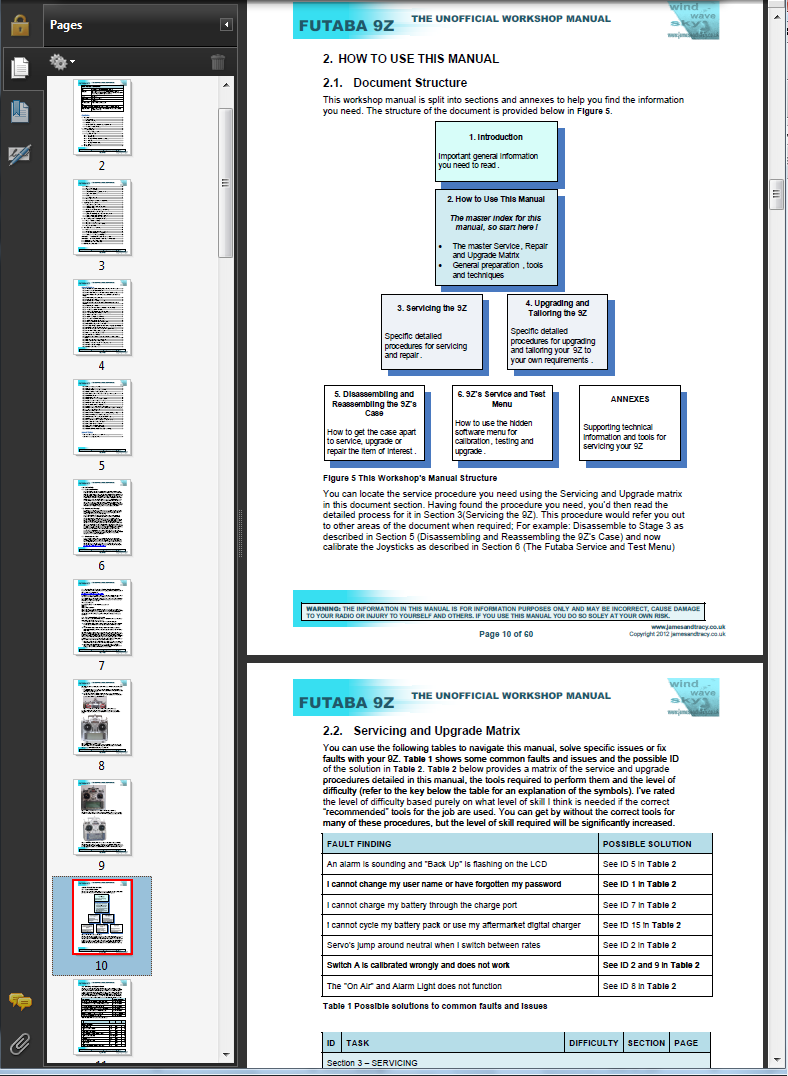Click the www.jamesandtracy.co.uk footer link
Image resolution: width=788 pixels, height=1076 pixels.
tap(688, 627)
